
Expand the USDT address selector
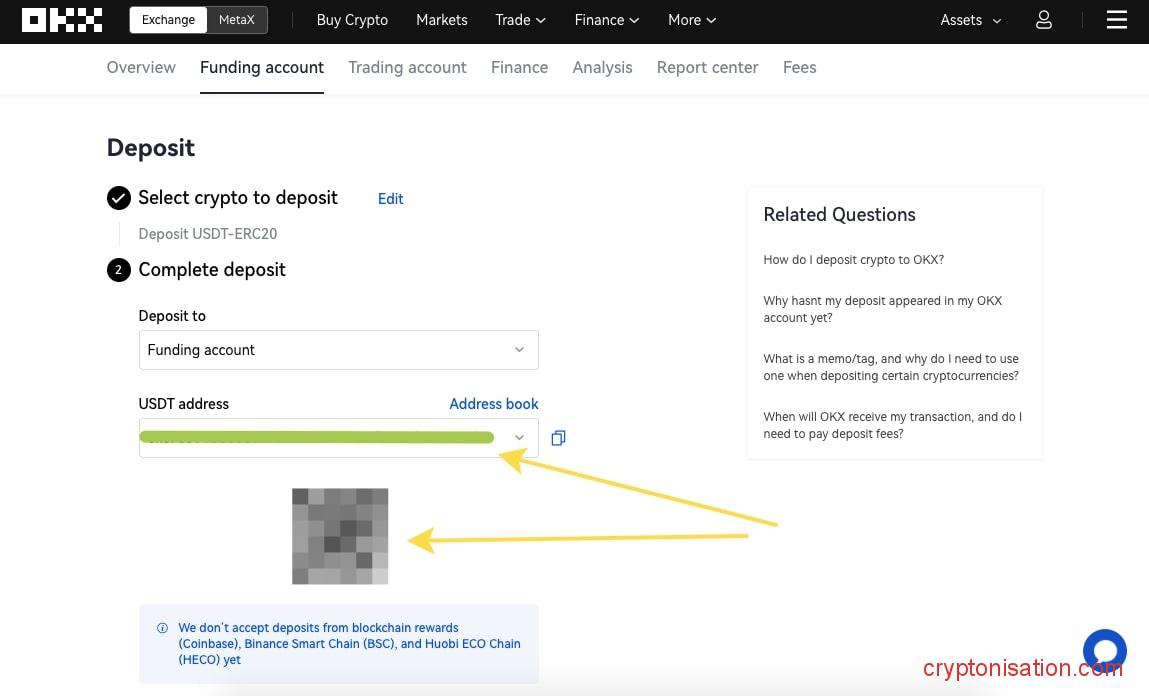[x=519, y=438]
